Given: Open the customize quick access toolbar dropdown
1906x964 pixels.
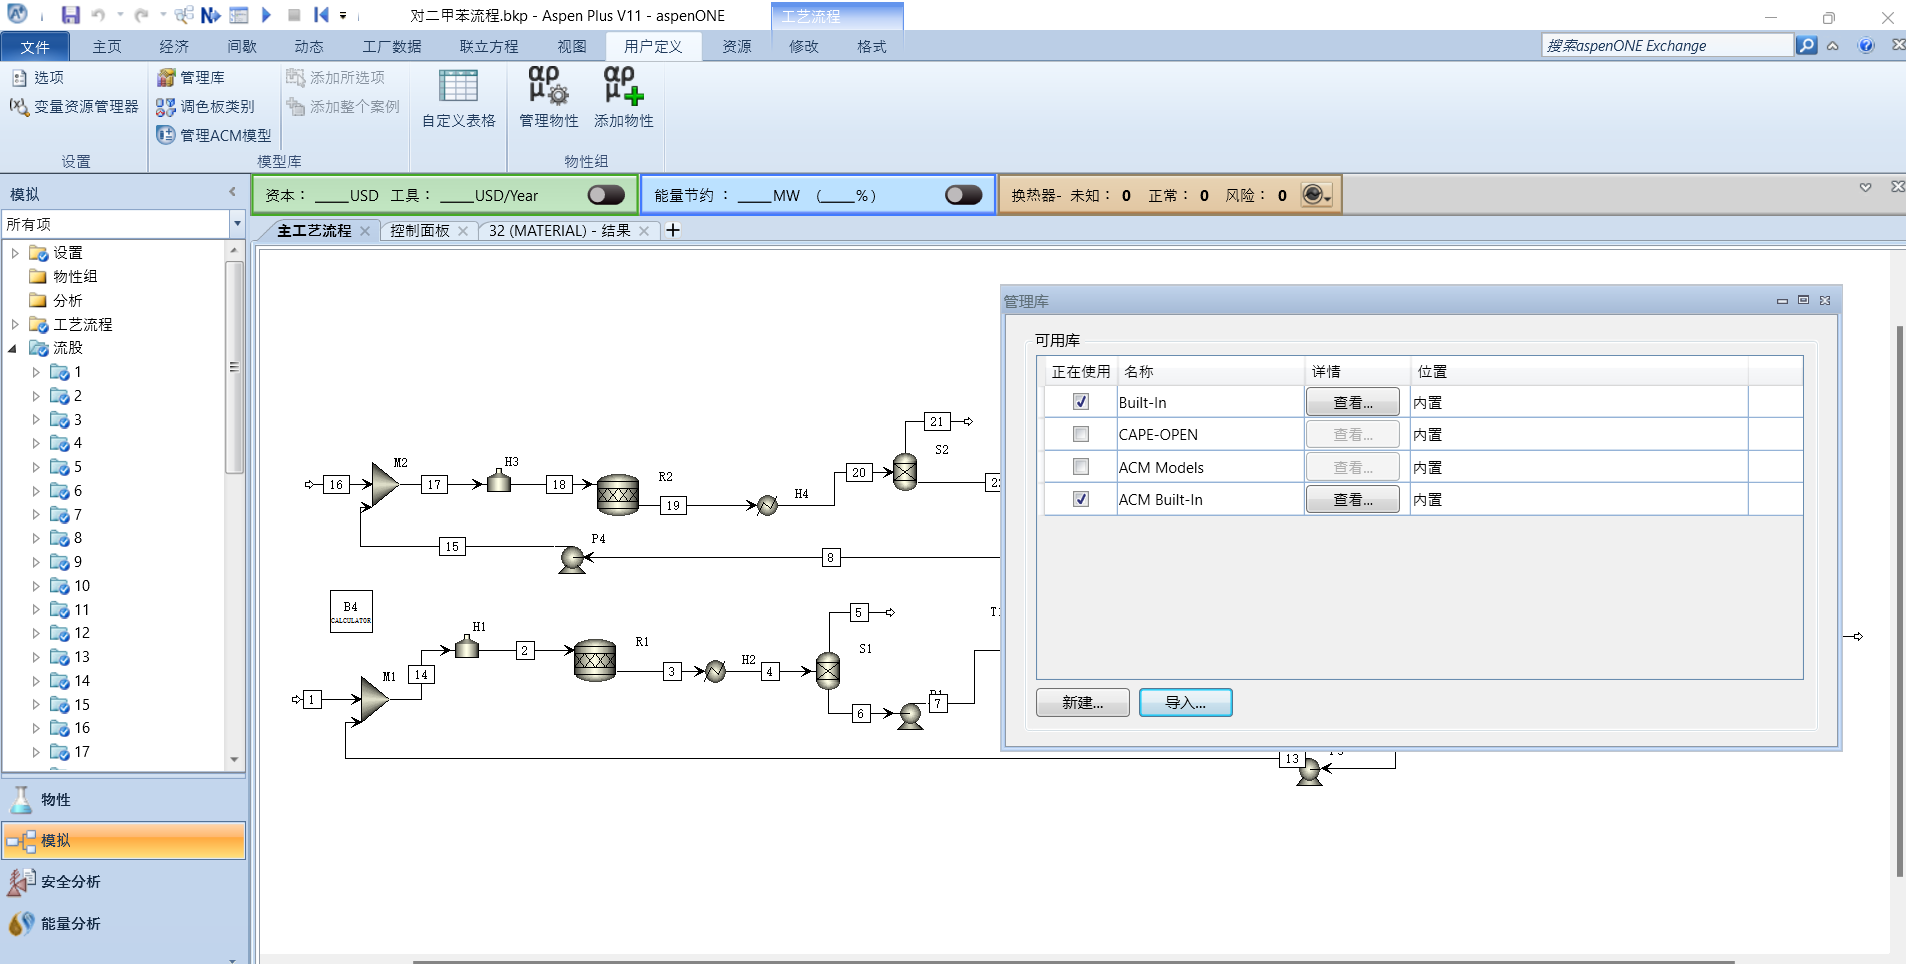Looking at the screenshot, I should (x=343, y=16).
